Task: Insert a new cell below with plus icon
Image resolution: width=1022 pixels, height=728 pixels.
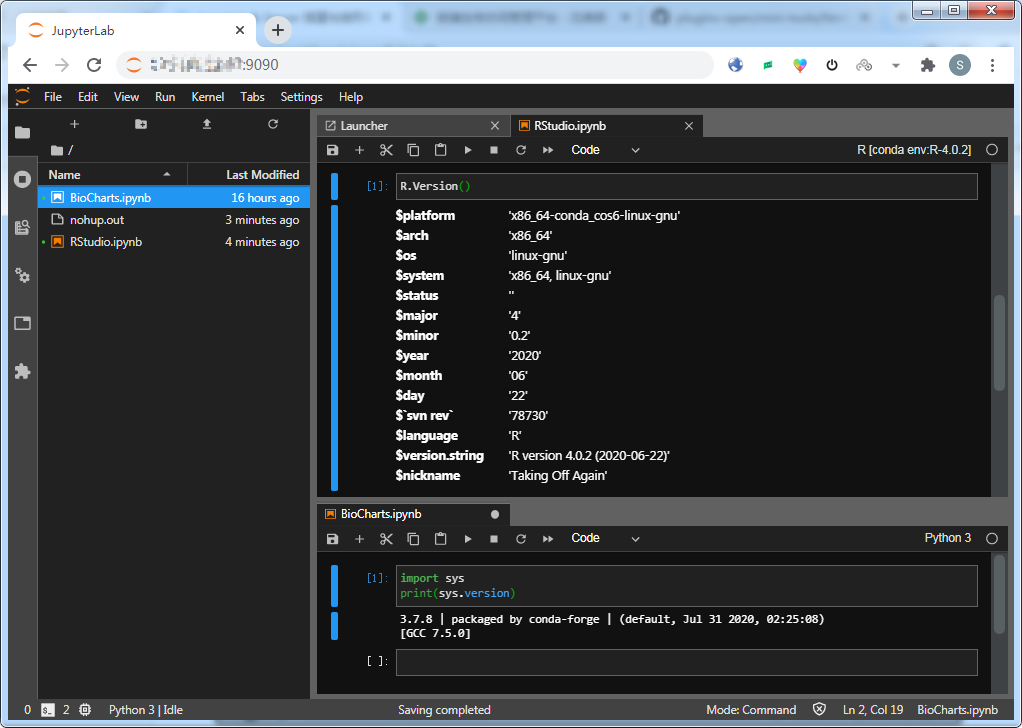Action: point(359,149)
